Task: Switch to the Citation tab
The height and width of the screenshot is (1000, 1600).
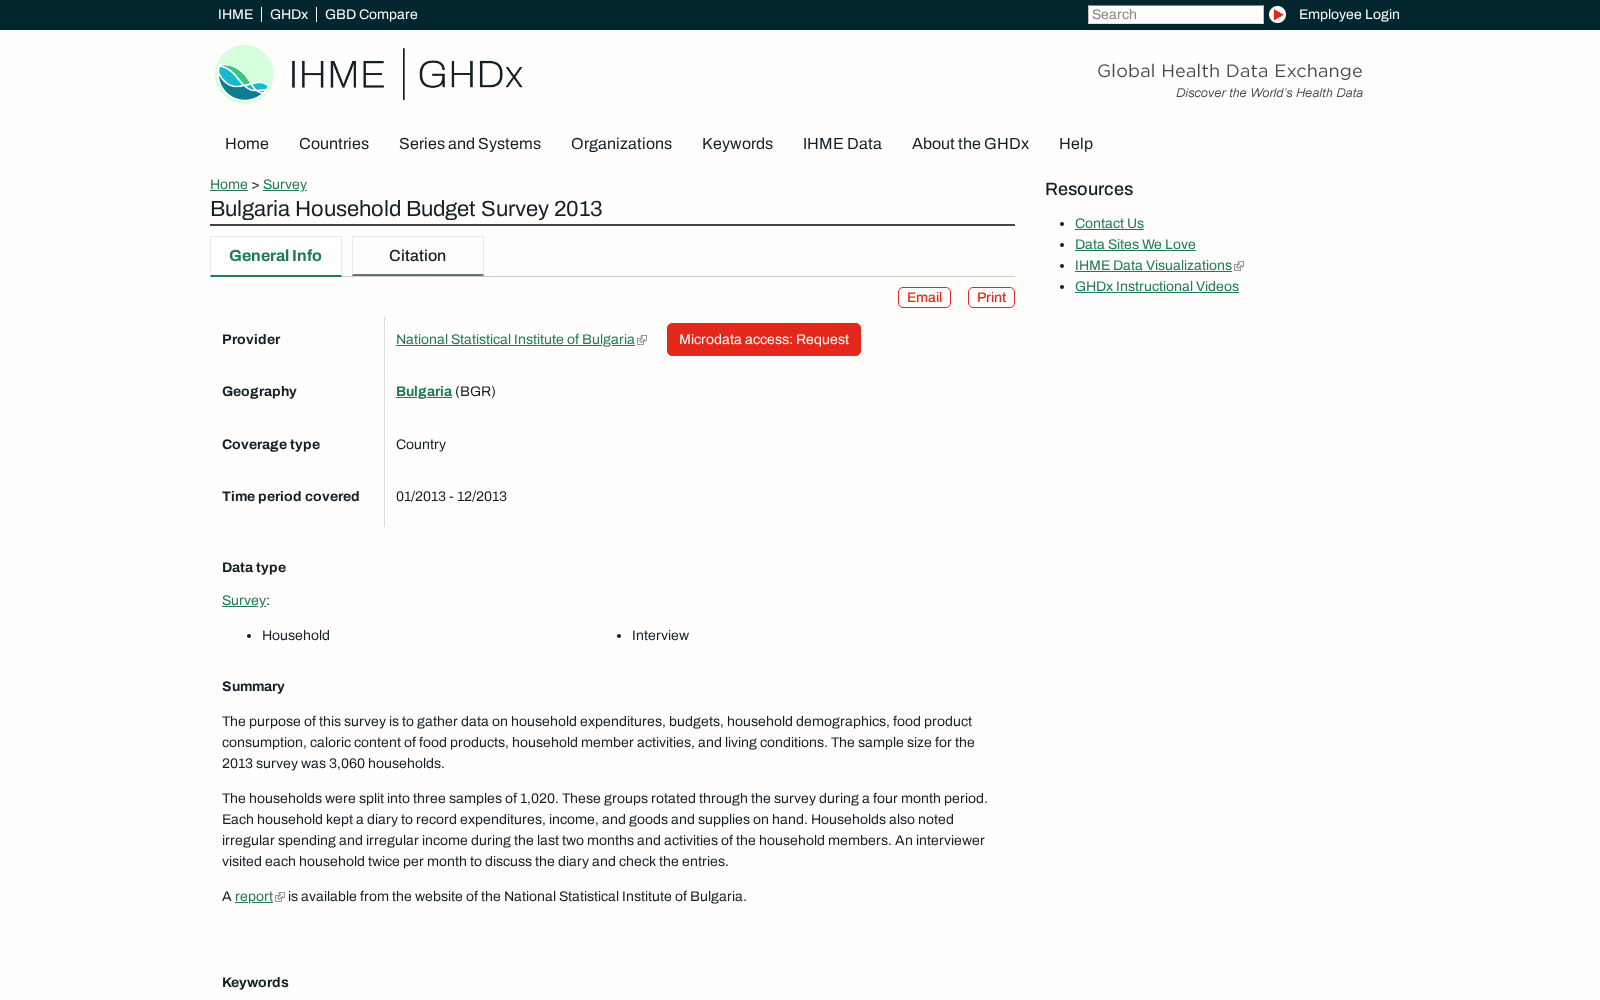Action: click(x=418, y=256)
